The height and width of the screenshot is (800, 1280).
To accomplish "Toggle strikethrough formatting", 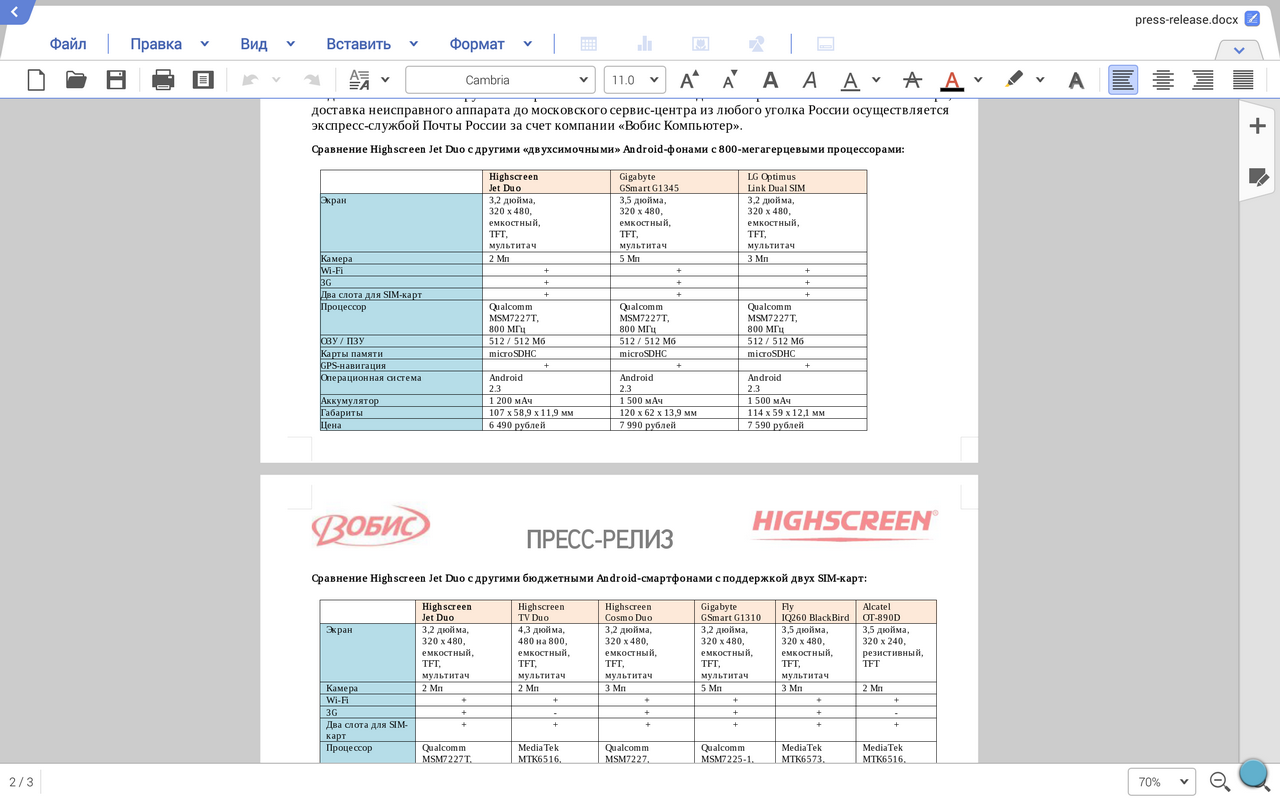I will tap(912, 80).
